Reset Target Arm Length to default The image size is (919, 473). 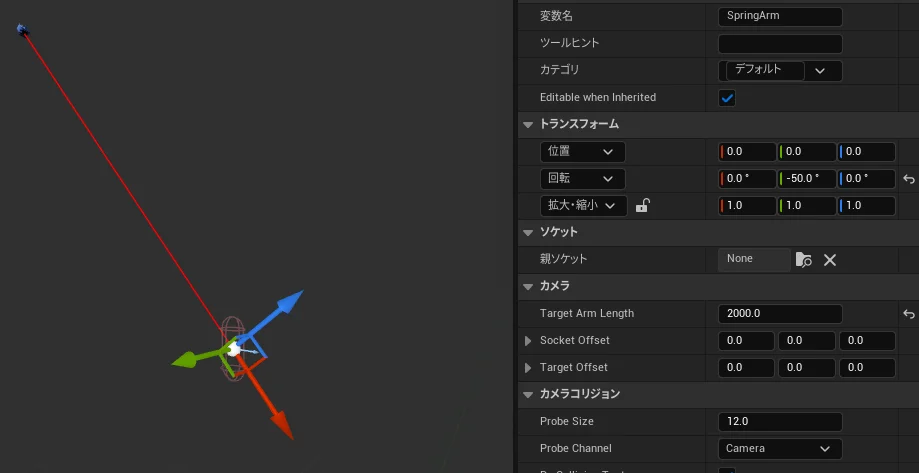[x=908, y=314]
